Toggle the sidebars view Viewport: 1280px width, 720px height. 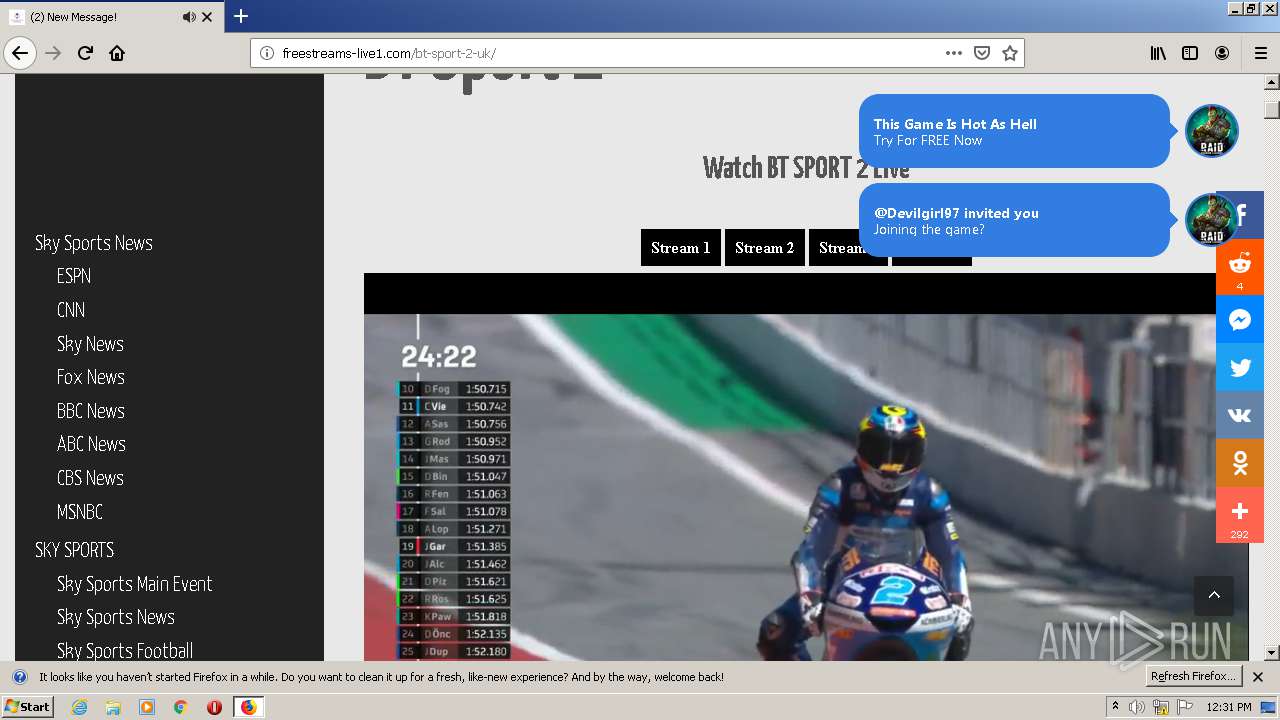tap(1190, 53)
